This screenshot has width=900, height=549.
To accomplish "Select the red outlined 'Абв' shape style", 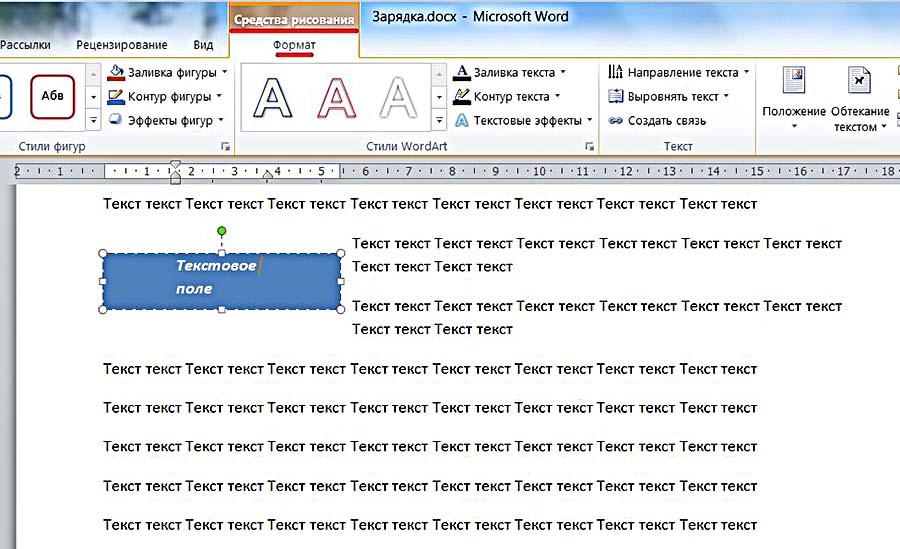I will point(52,96).
